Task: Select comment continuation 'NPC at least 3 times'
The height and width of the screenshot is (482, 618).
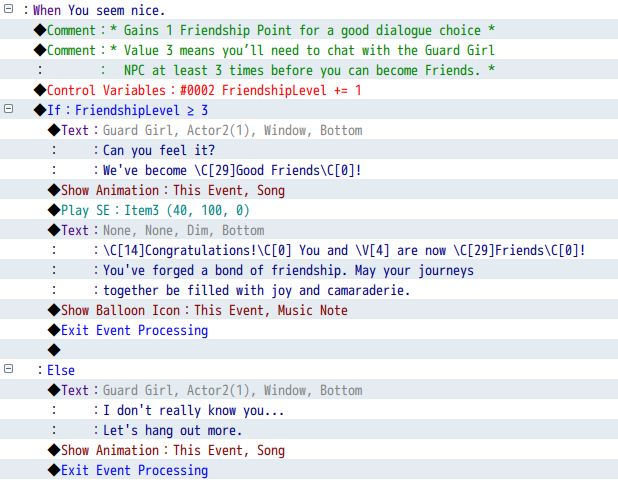Action: pos(309,70)
